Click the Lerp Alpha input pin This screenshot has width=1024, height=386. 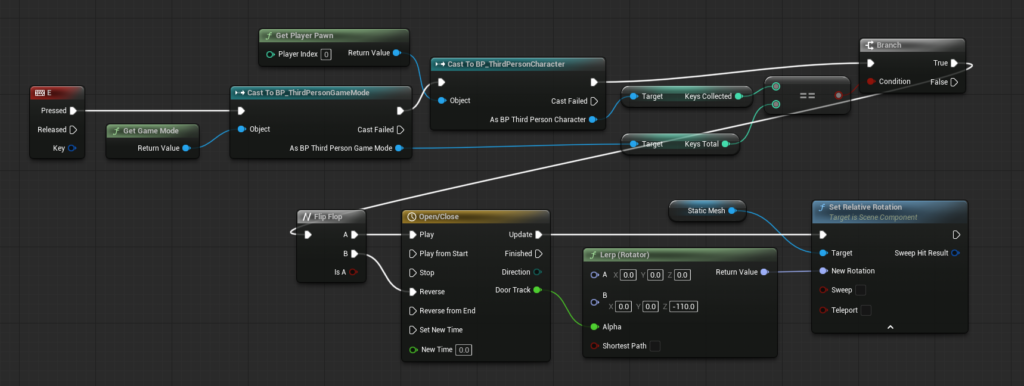pyautogui.click(x=594, y=327)
